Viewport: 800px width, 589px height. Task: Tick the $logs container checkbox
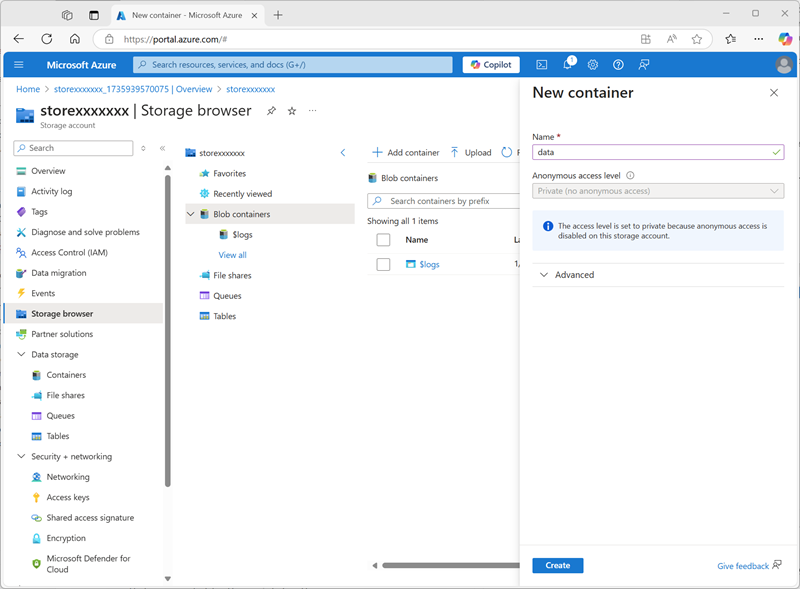click(x=383, y=264)
